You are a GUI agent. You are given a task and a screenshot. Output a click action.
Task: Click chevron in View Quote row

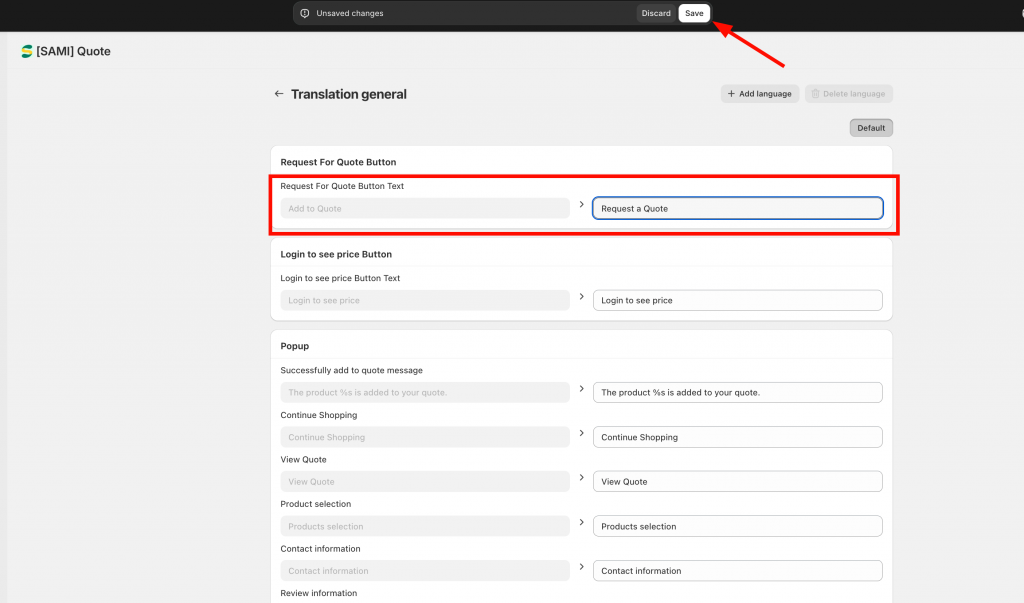tap(581, 478)
